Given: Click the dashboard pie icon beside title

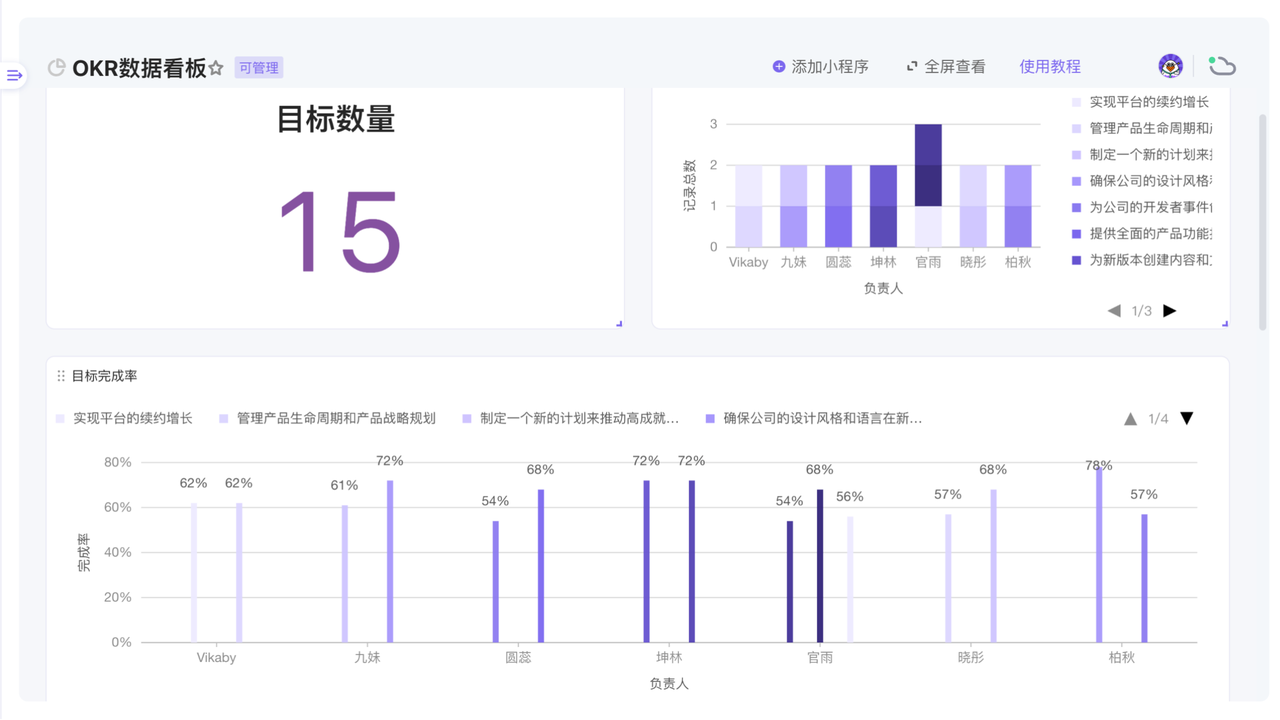Looking at the screenshot, I should tap(57, 68).
